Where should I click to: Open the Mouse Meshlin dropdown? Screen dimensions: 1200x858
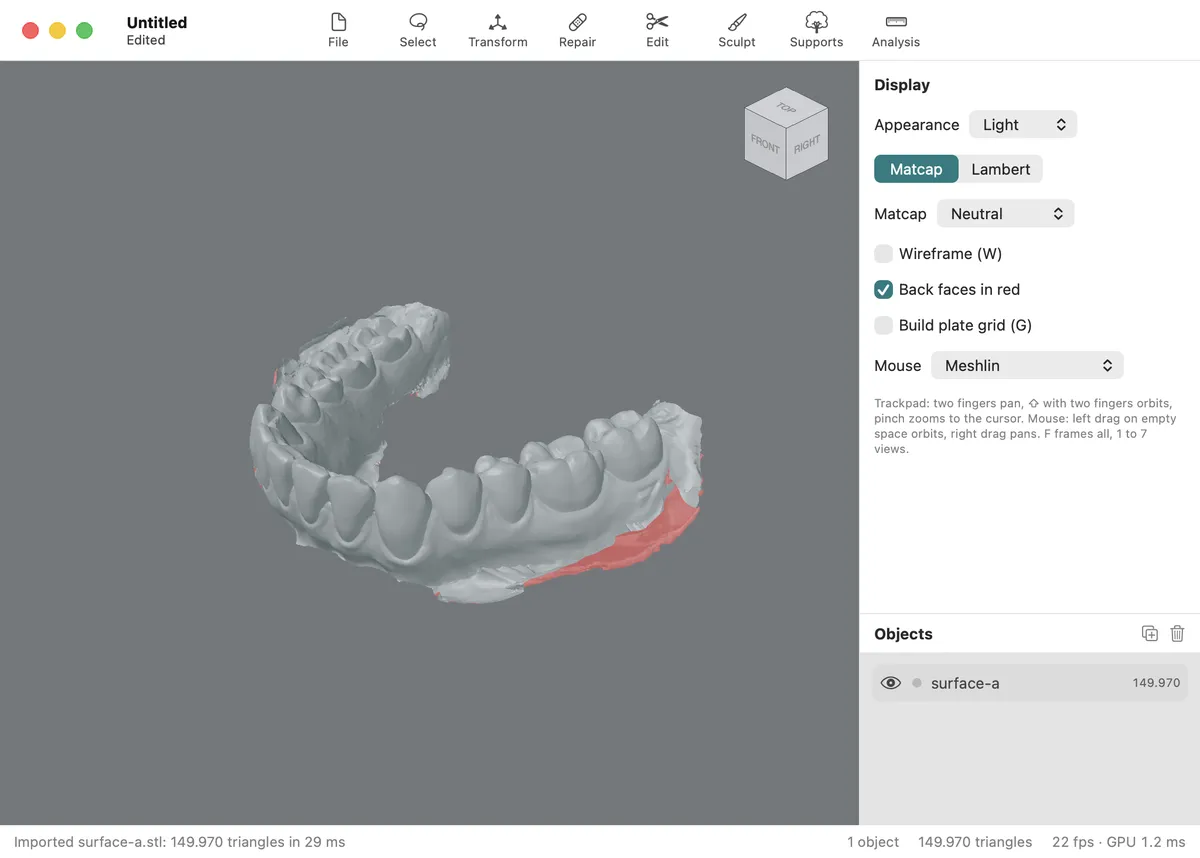coord(1027,366)
